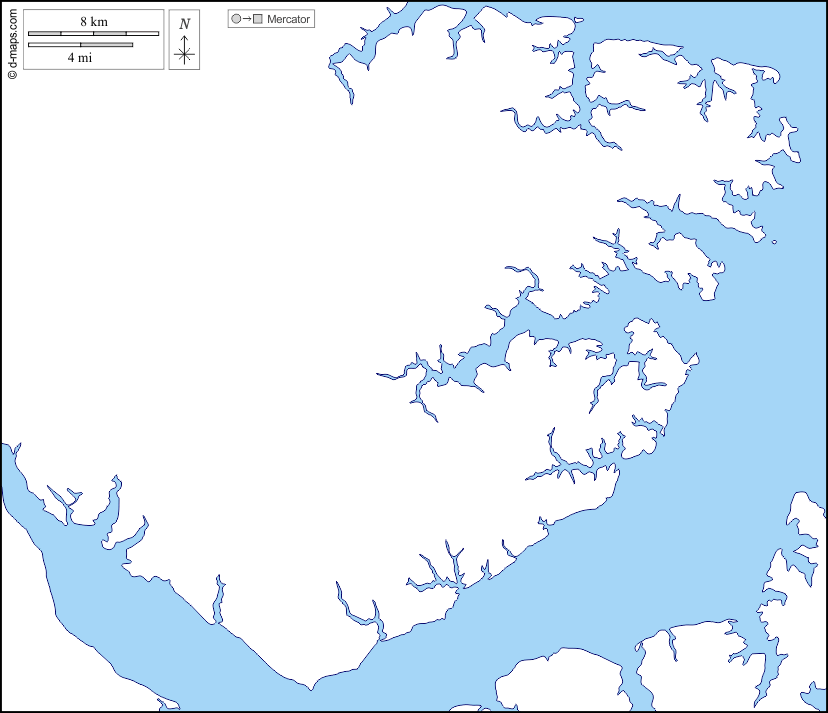
Task: Click the "8 km" scale text
Action: [x=93, y=22]
